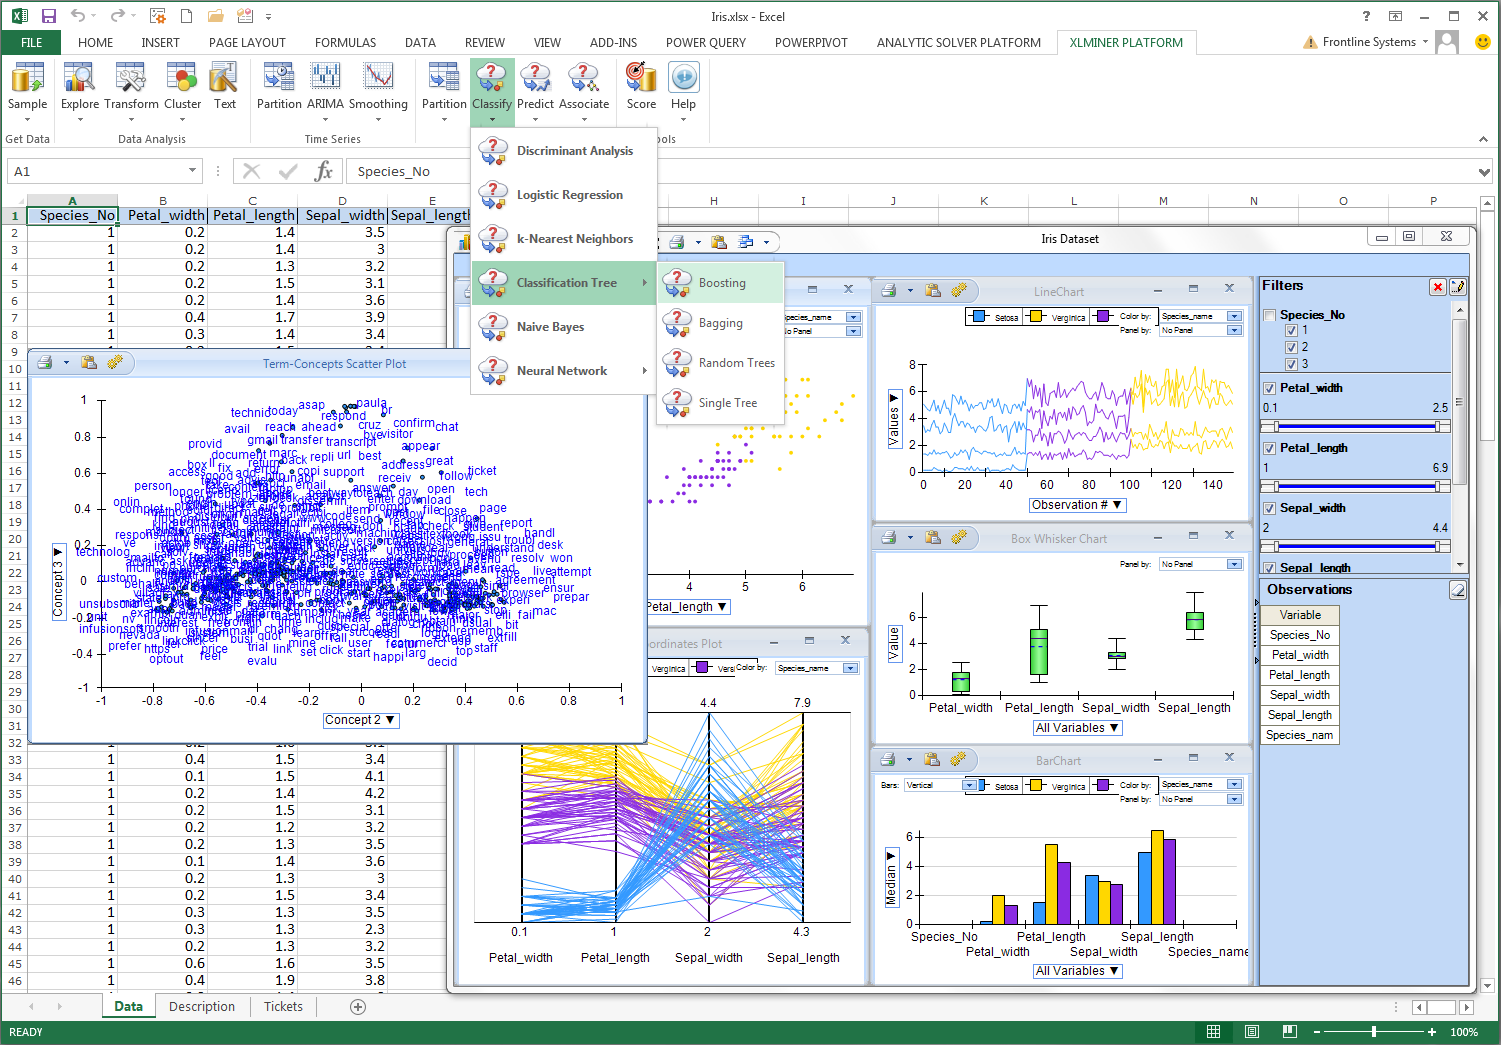Expand the Concept 2 axis dropdown

coord(360,720)
